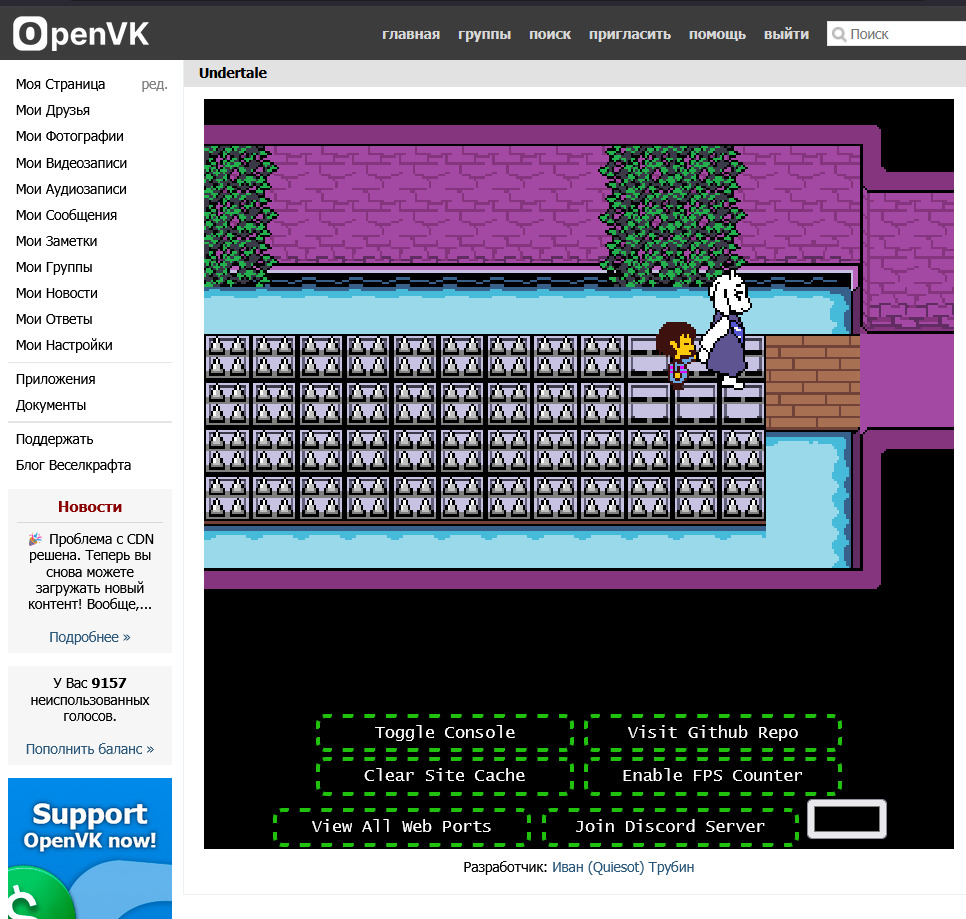966x919 pixels.
Task: Focus the Поиск search field
Action: 896,34
